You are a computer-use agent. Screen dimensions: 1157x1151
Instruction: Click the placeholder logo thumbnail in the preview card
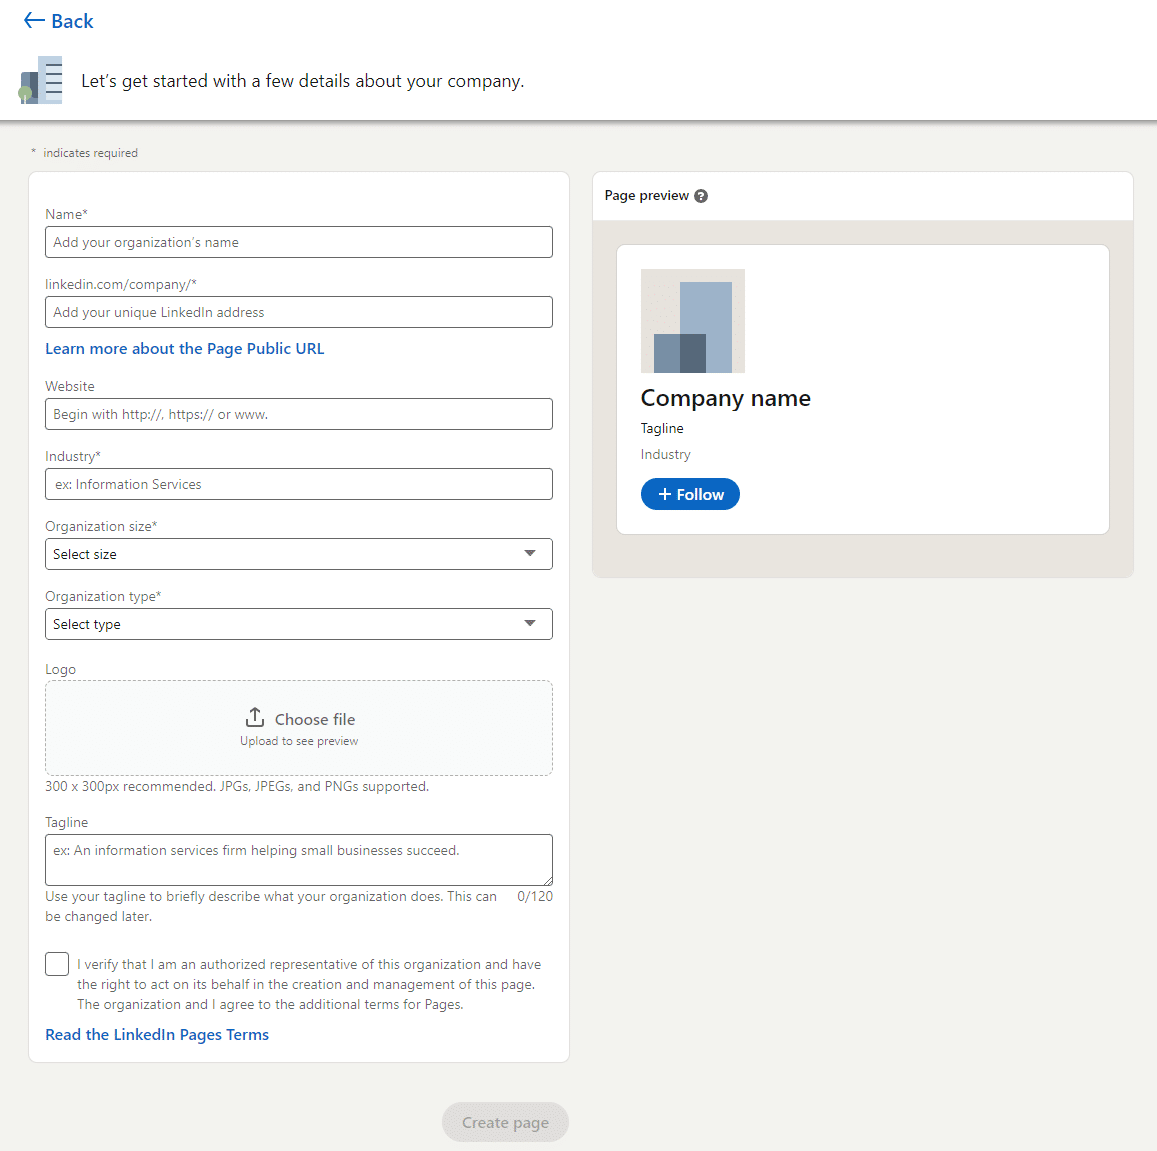pos(692,320)
